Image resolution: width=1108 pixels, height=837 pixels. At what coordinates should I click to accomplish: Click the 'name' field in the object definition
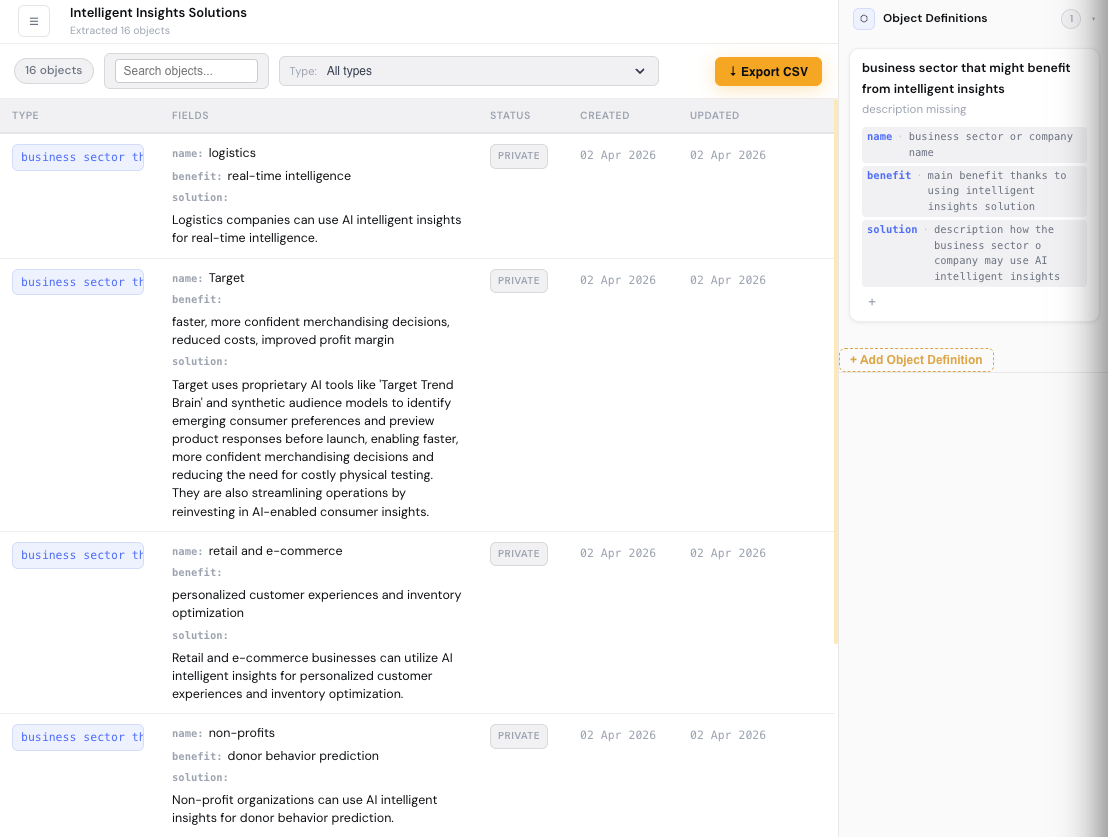(974, 144)
